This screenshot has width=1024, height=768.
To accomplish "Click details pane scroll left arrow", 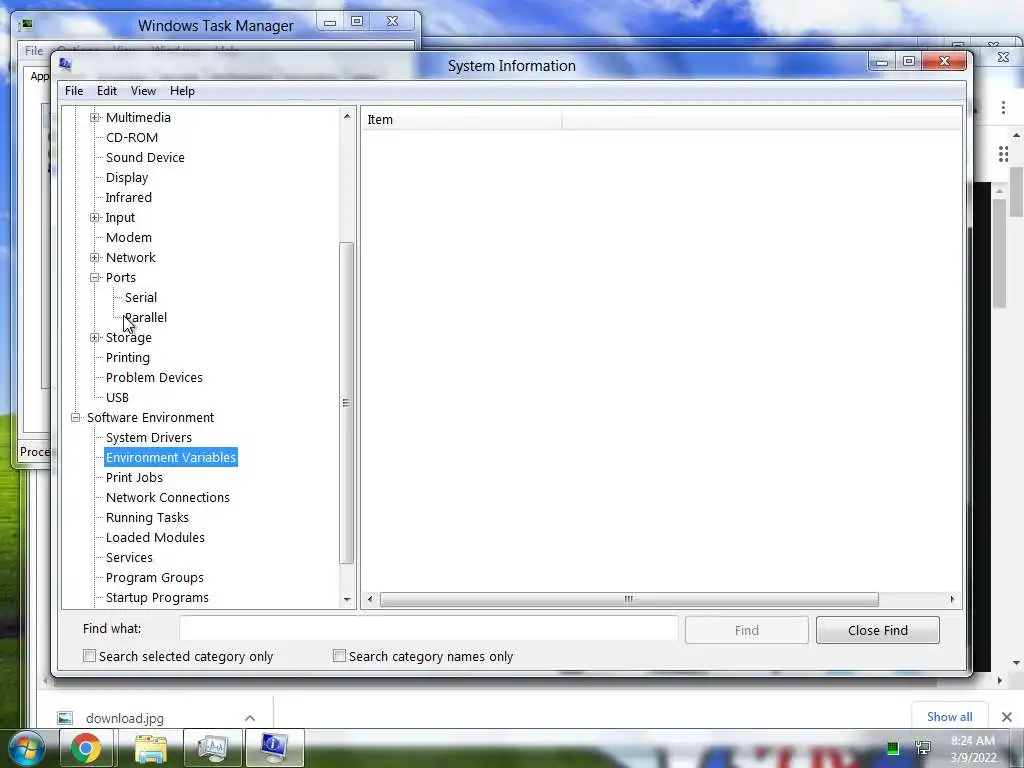I will coord(370,599).
